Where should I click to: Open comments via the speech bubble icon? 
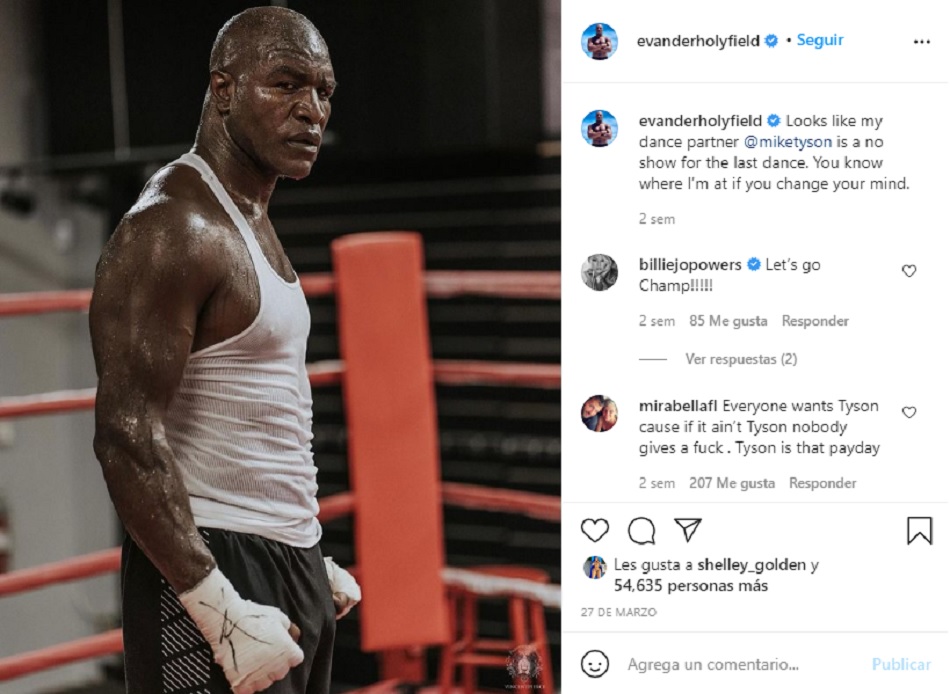coord(641,531)
